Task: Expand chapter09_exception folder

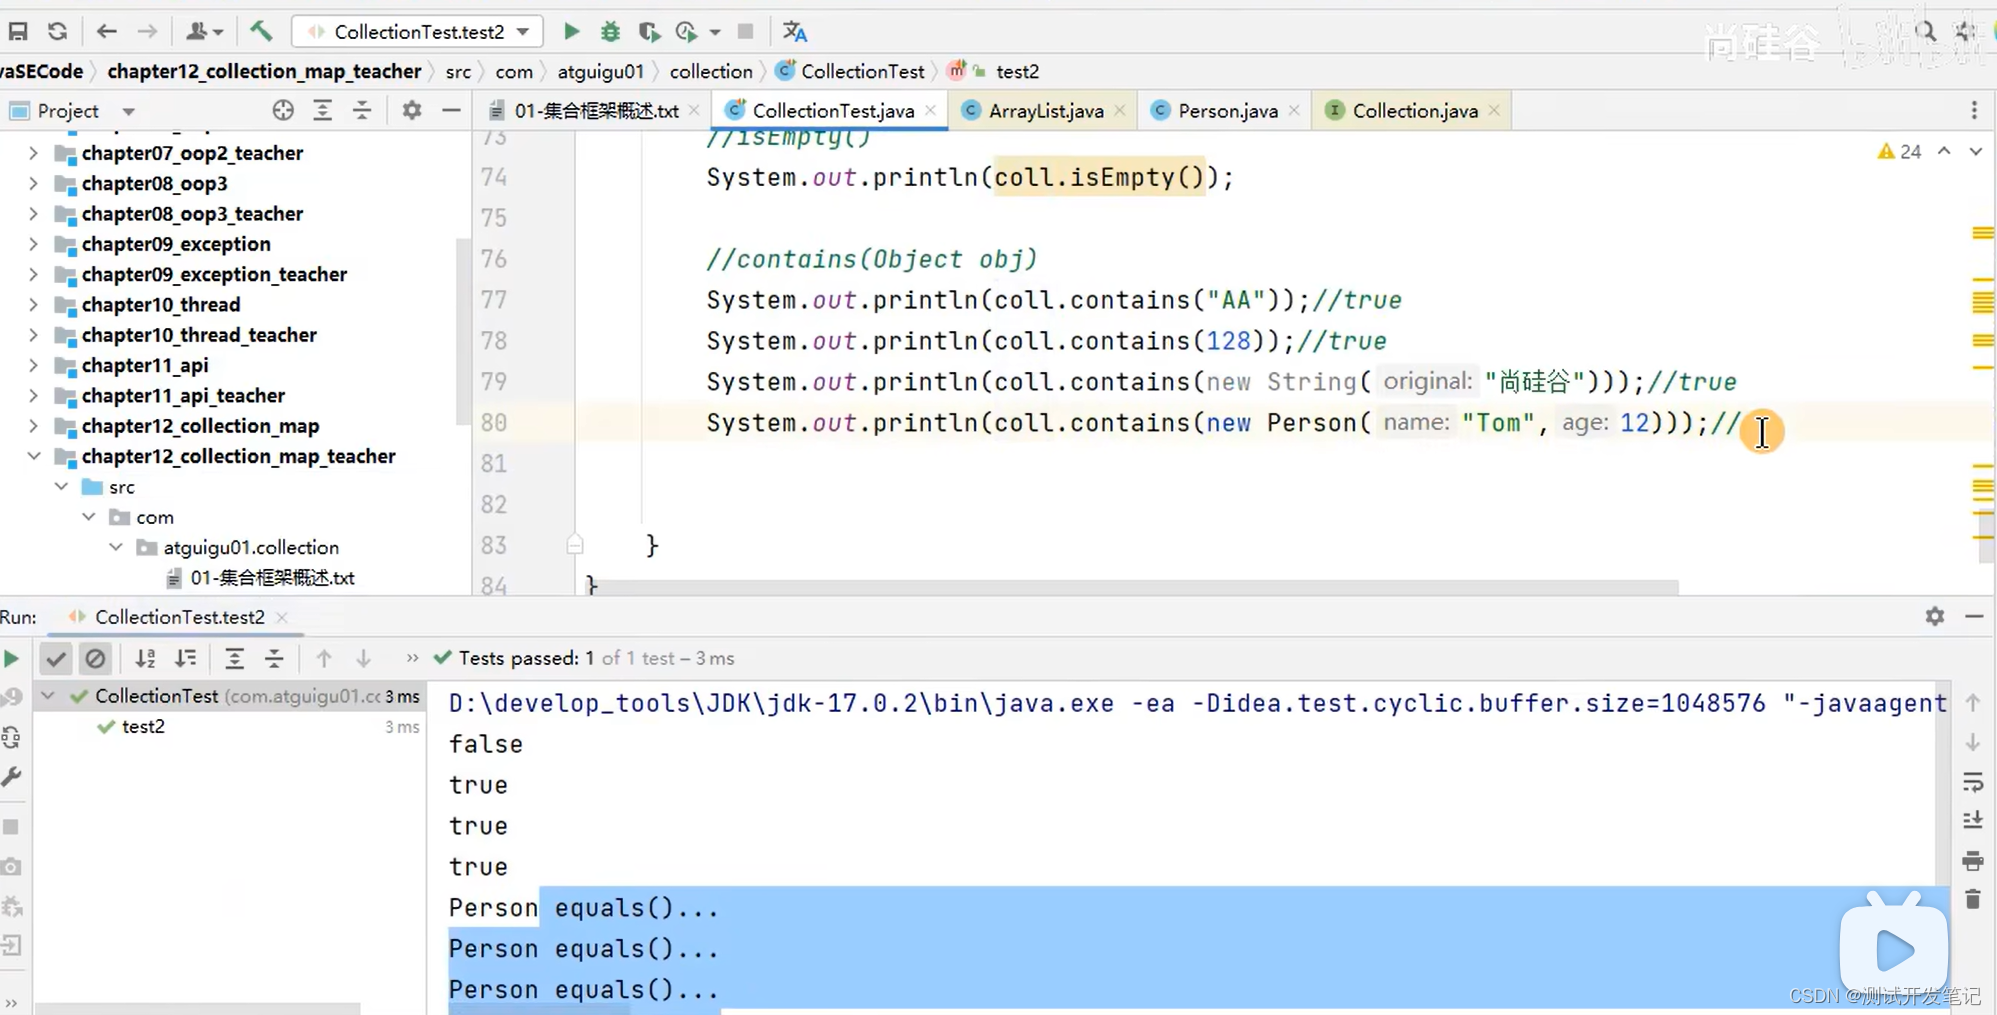Action: [x=33, y=244]
